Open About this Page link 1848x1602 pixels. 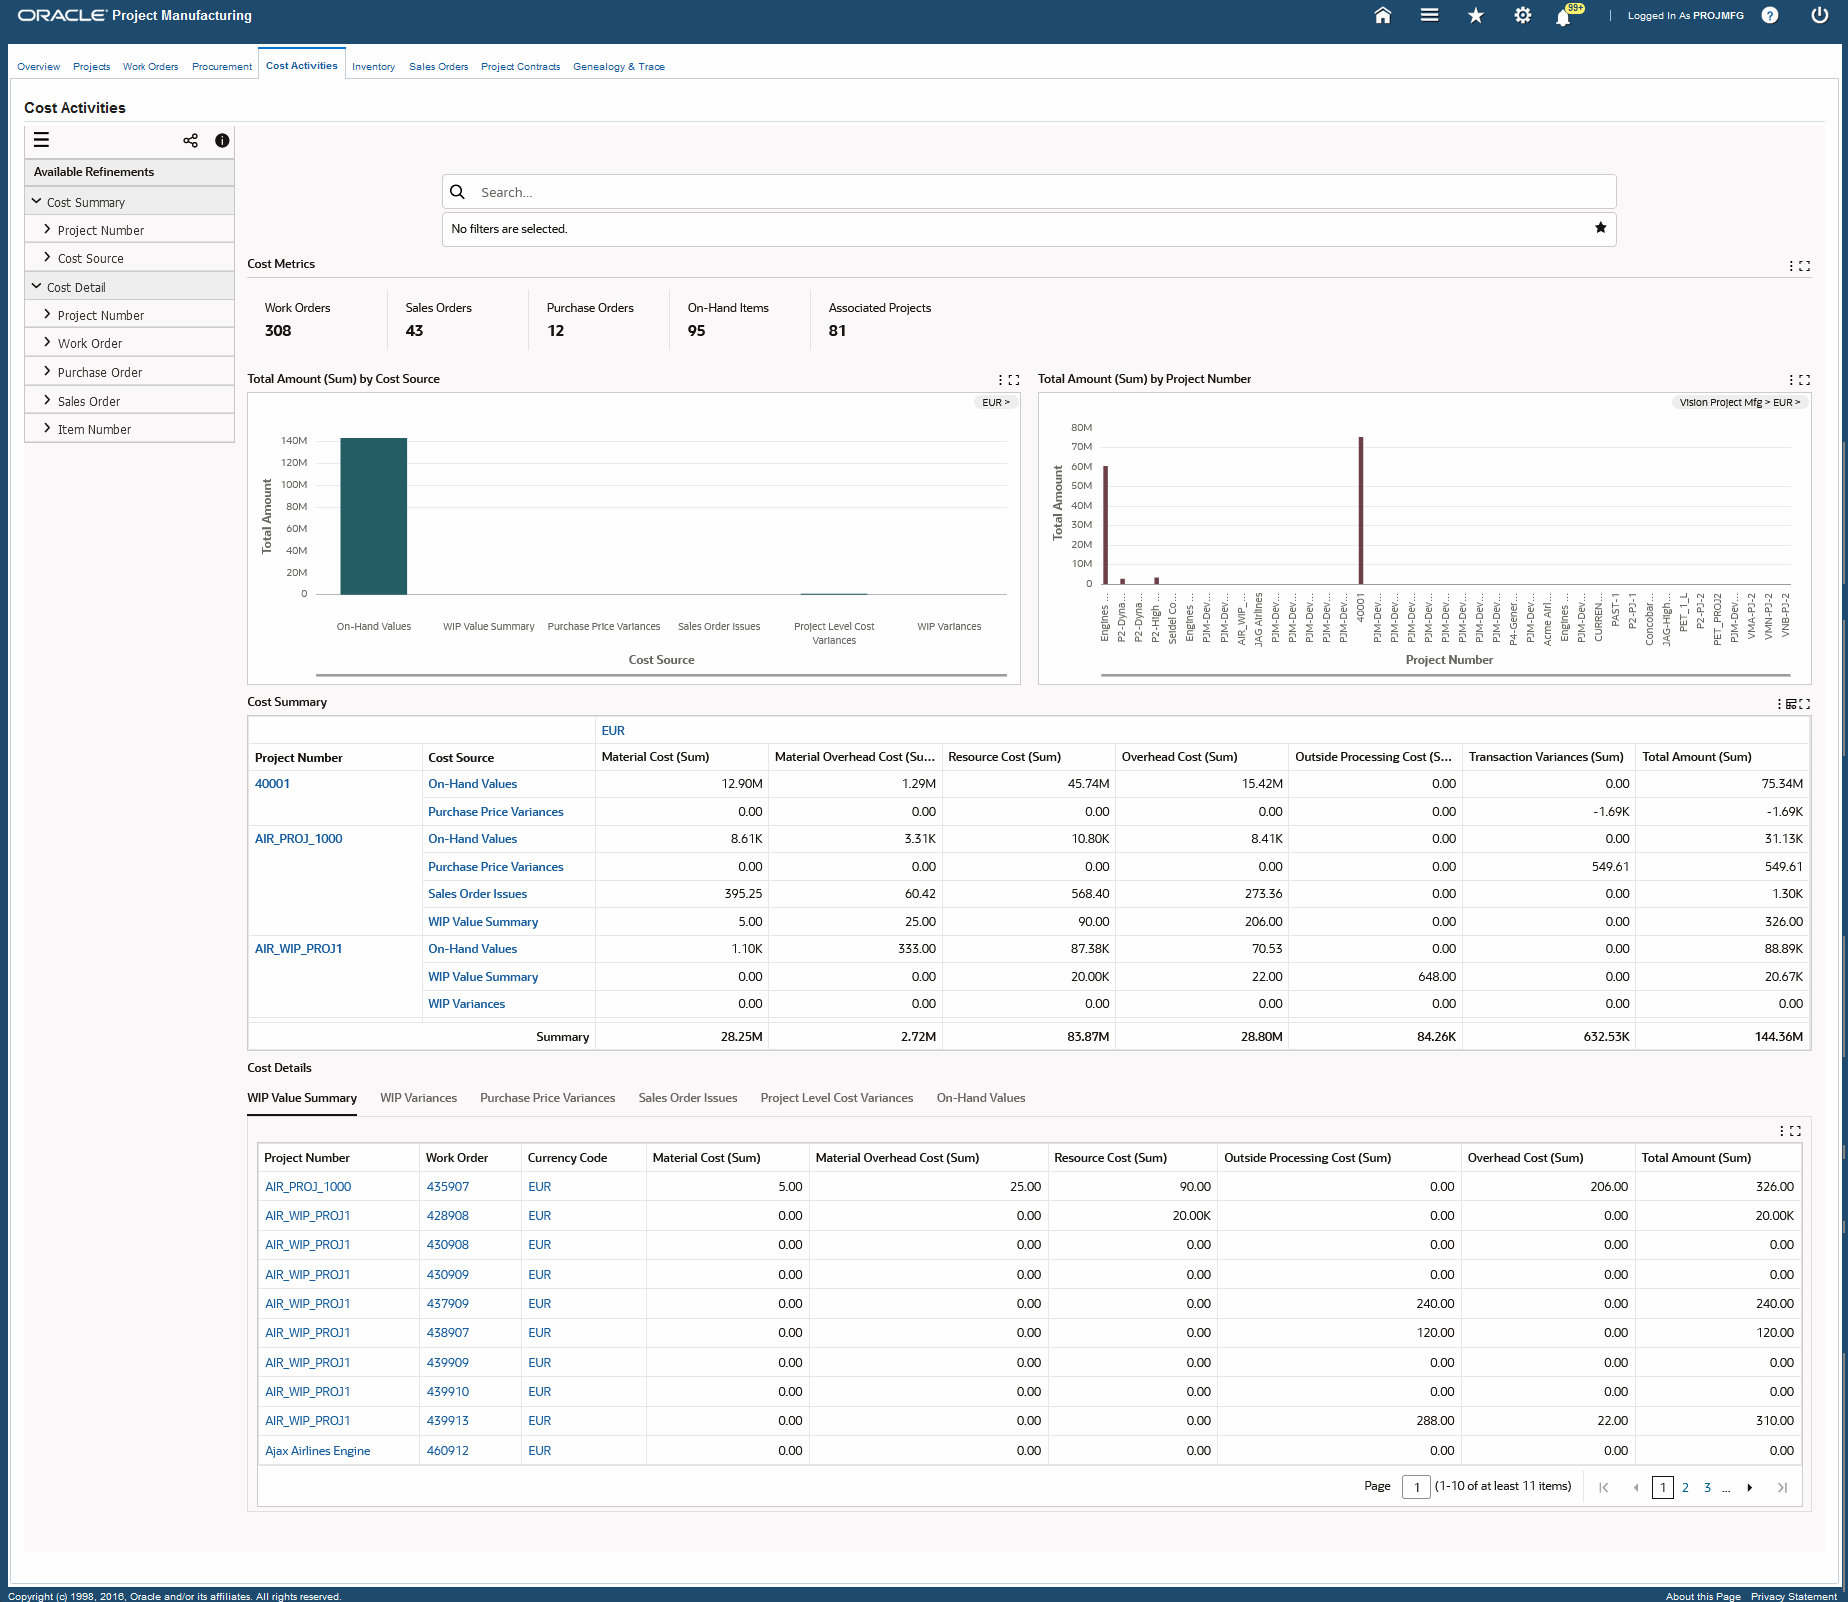(1703, 1597)
